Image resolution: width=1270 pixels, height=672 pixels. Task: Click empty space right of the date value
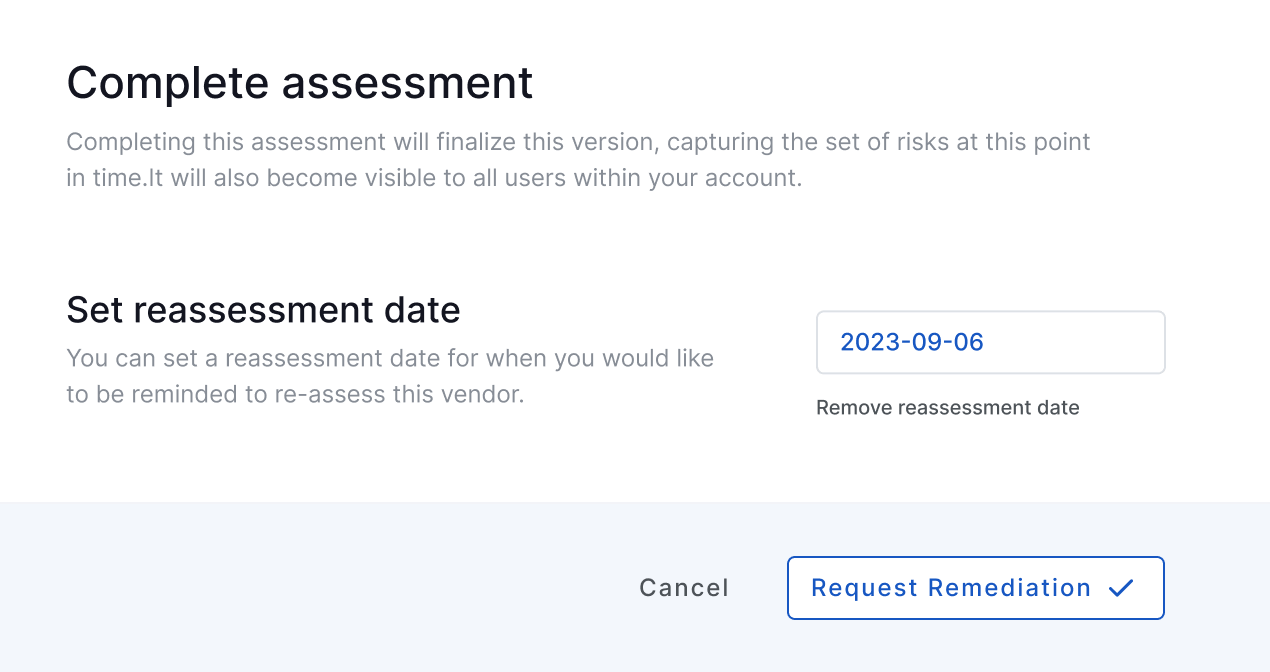pyautogui.click(x=1075, y=342)
